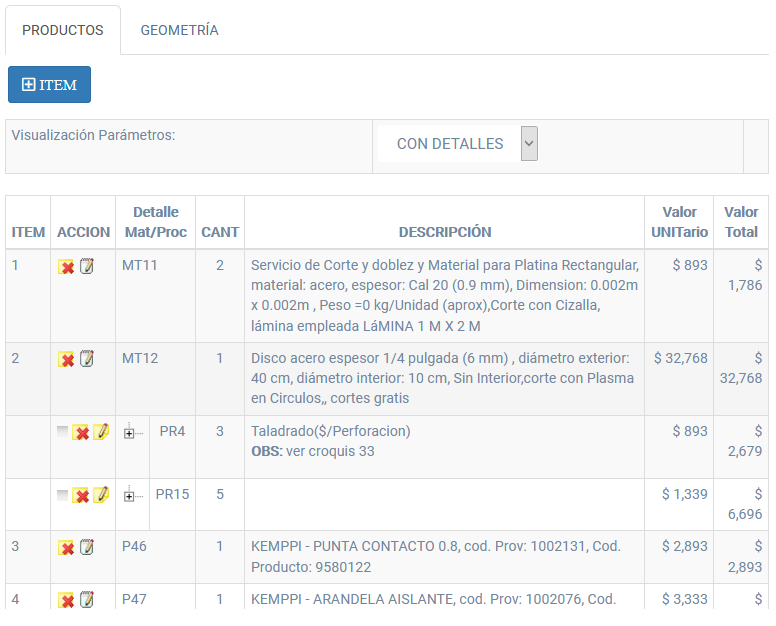Edit the PR15 process with pencil icon

(101, 495)
